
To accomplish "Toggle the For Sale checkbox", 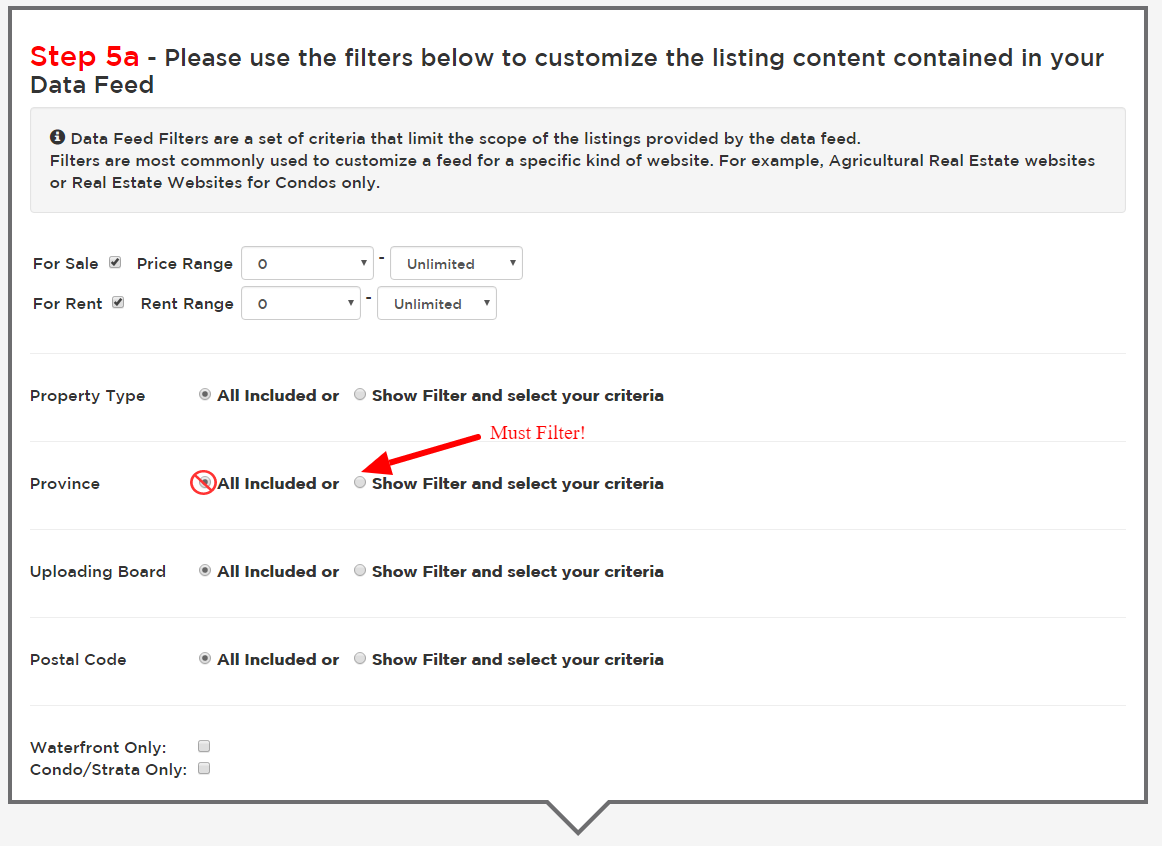I will (115, 263).
